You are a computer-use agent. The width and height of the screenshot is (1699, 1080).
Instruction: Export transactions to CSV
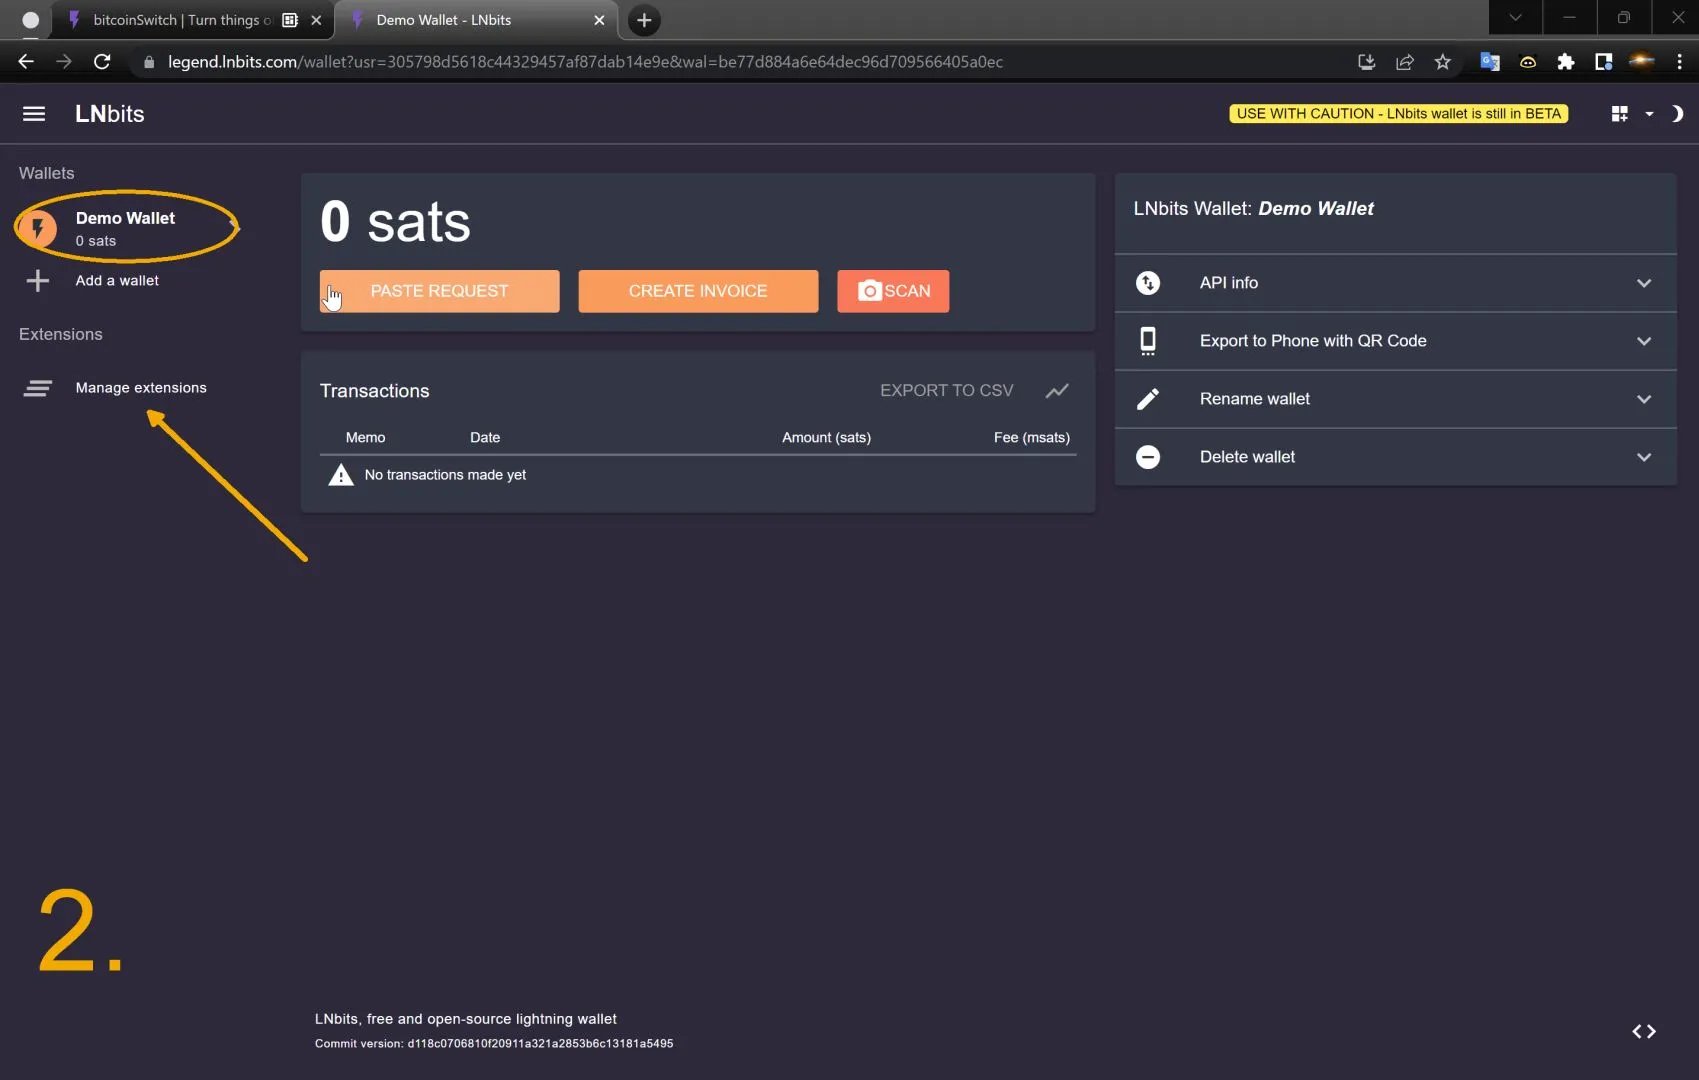(x=946, y=391)
